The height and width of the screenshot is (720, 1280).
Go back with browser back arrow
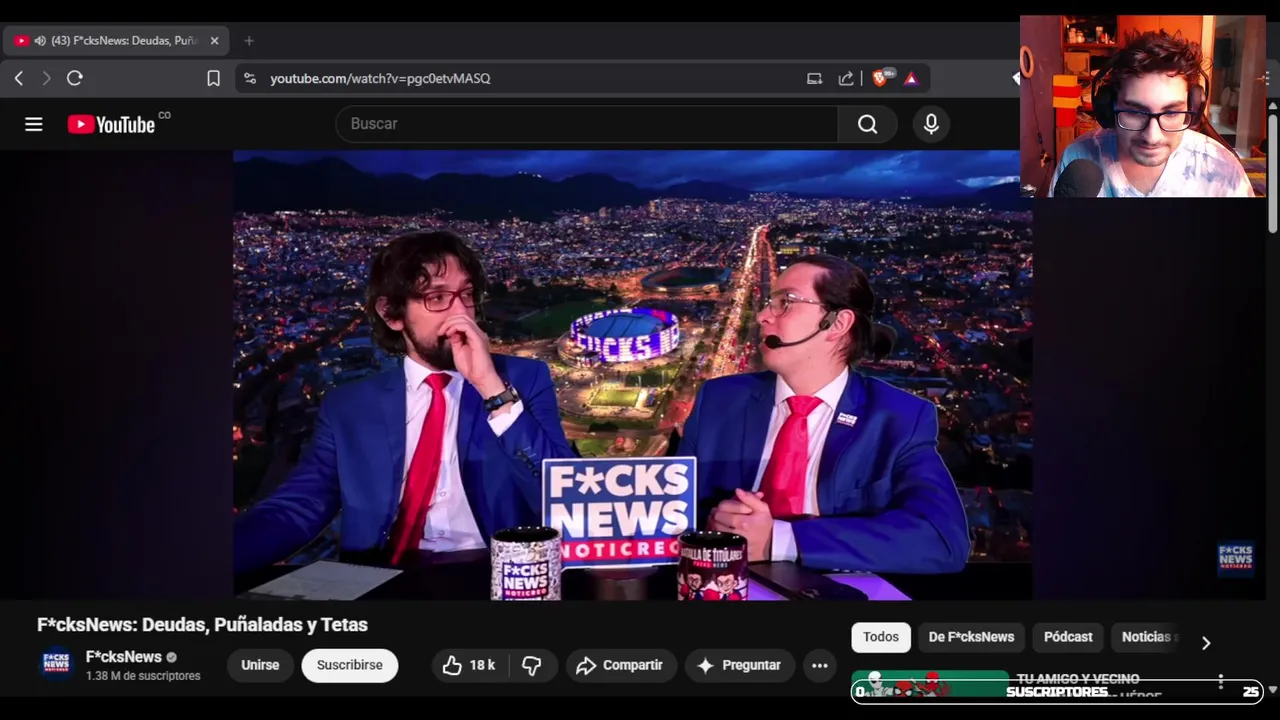19,78
